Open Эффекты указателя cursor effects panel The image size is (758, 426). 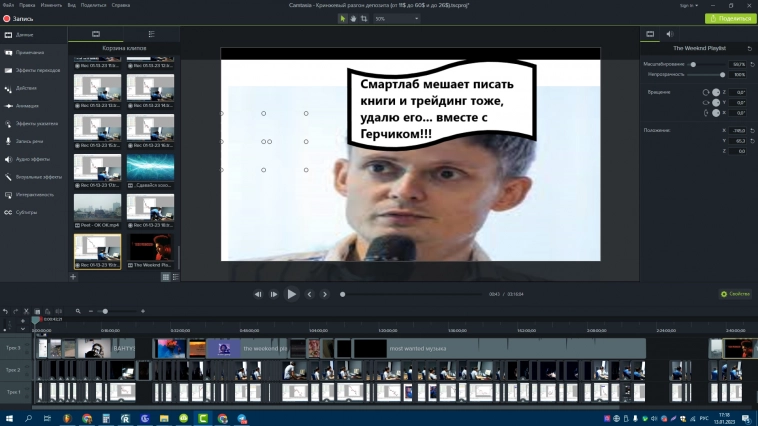(x=34, y=124)
